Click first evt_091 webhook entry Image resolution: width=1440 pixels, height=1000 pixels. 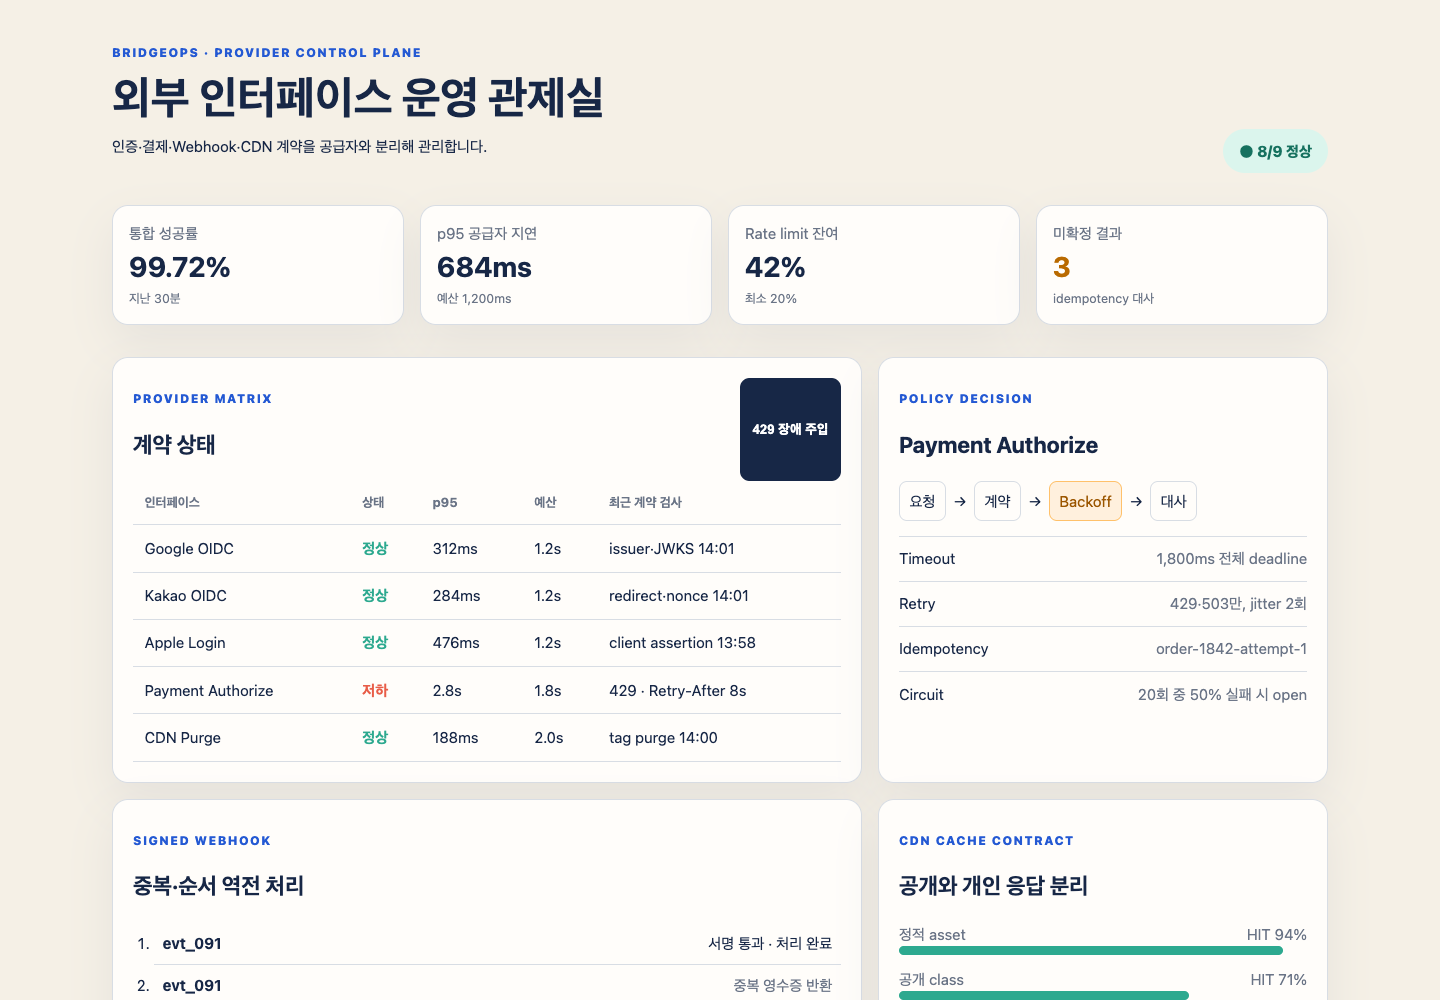(x=192, y=944)
